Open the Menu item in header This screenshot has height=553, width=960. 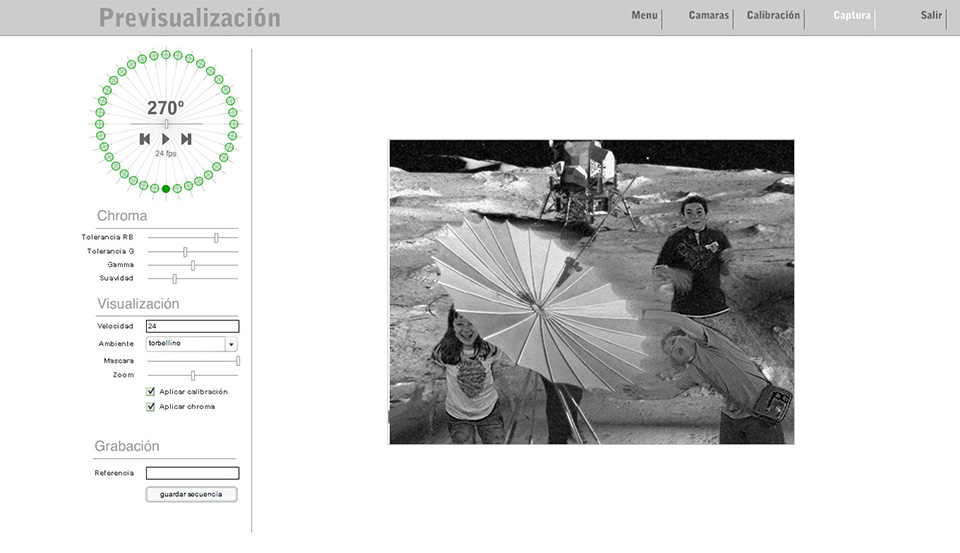click(644, 15)
